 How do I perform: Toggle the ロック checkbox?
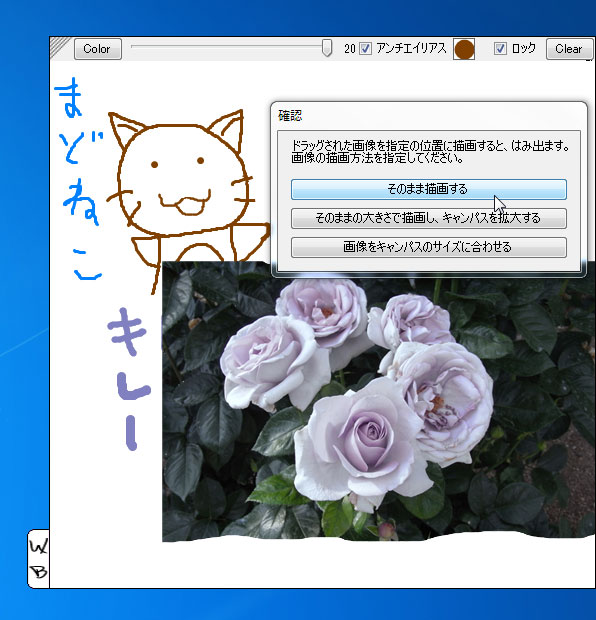500,49
